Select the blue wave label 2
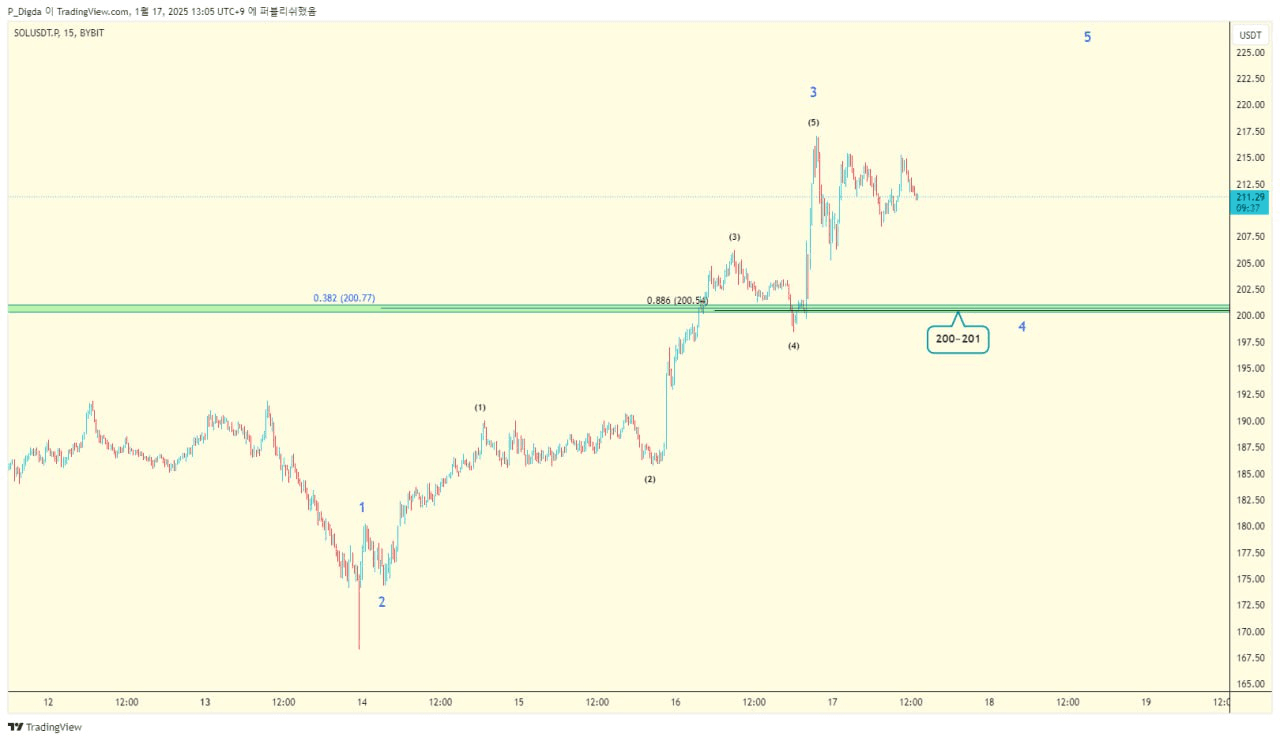The image size is (1280, 741). pyautogui.click(x=381, y=602)
